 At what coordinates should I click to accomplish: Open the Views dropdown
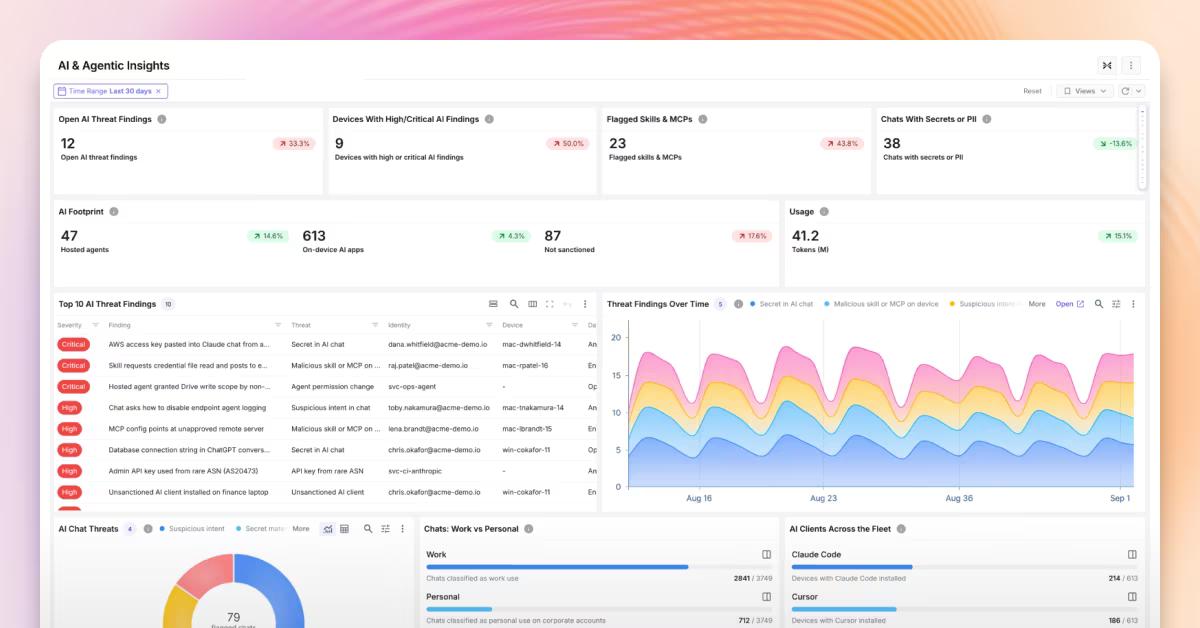point(1085,91)
